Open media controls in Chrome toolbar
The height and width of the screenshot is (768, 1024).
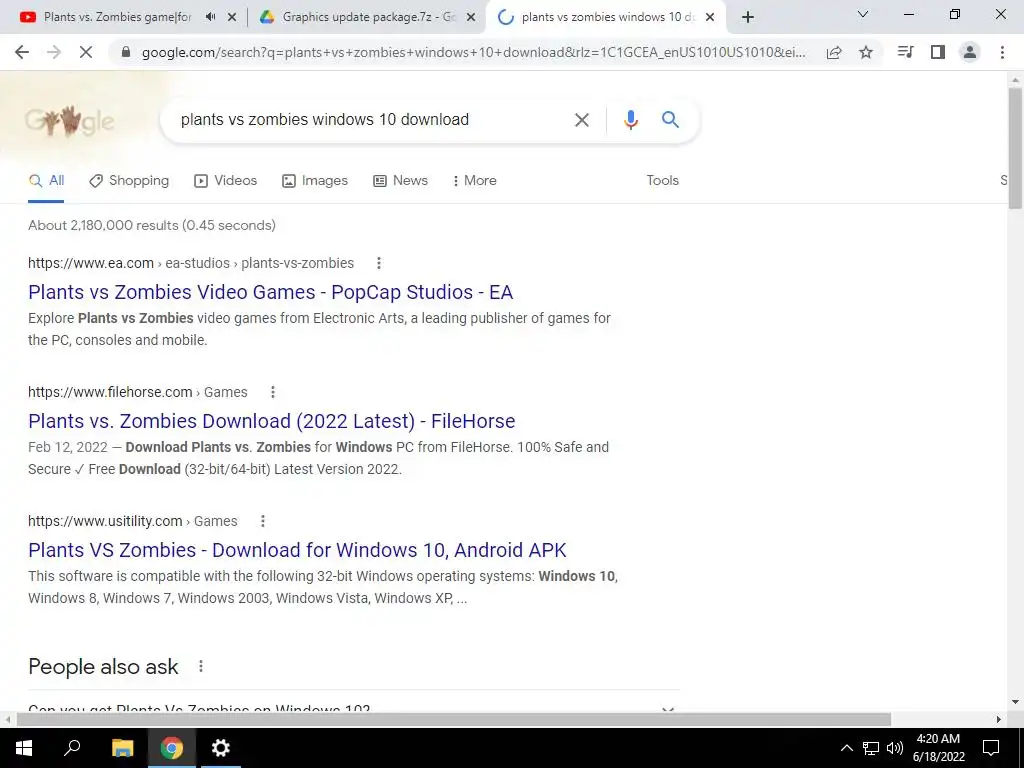tap(905, 52)
